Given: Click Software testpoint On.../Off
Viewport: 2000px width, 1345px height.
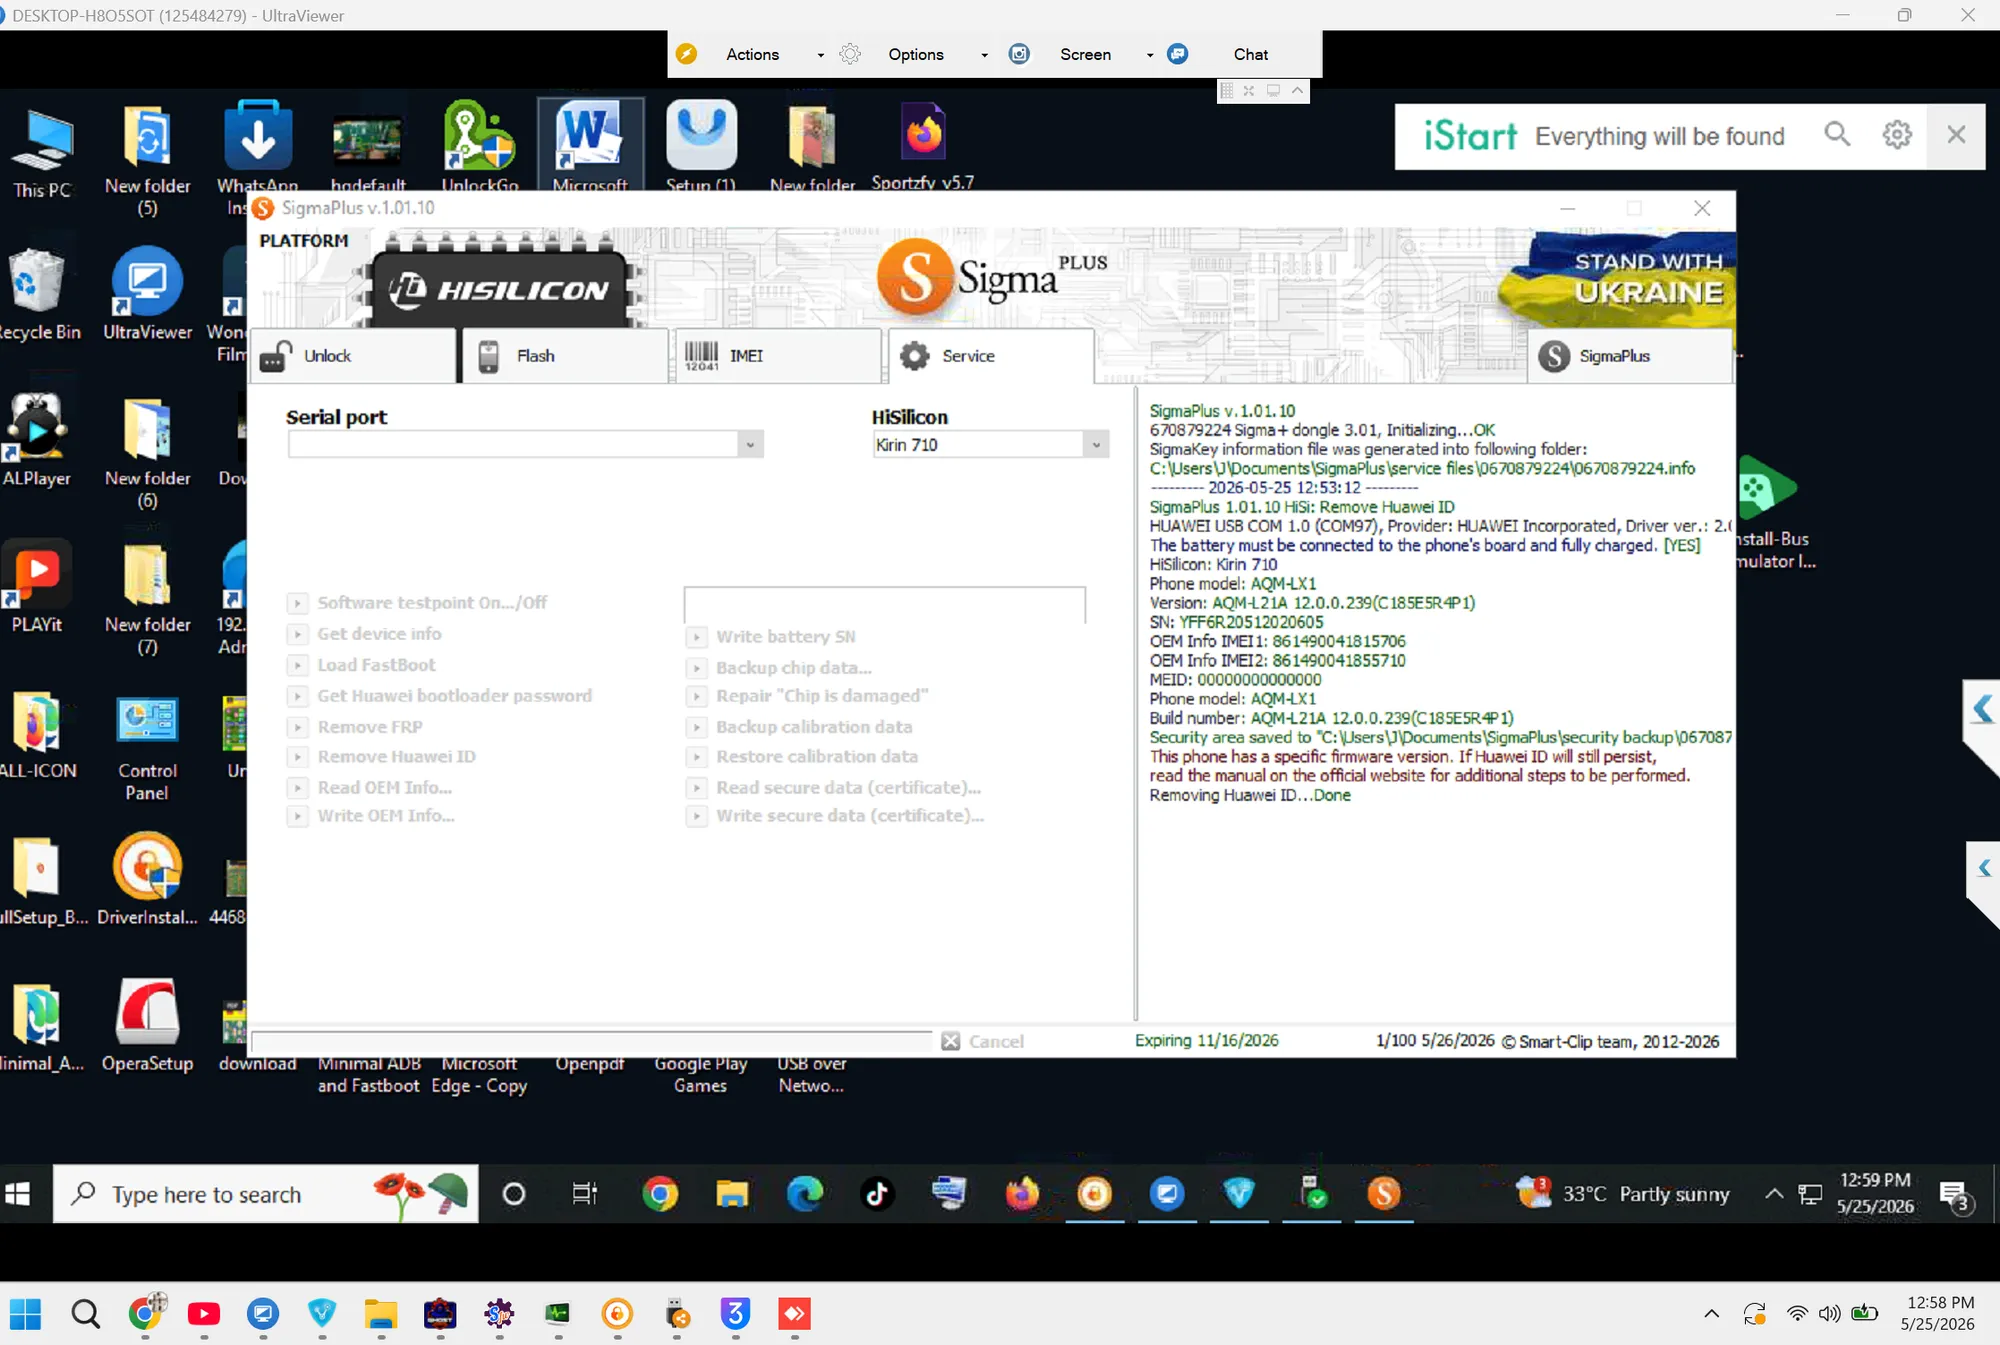Looking at the screenshot, I should 420,603.
